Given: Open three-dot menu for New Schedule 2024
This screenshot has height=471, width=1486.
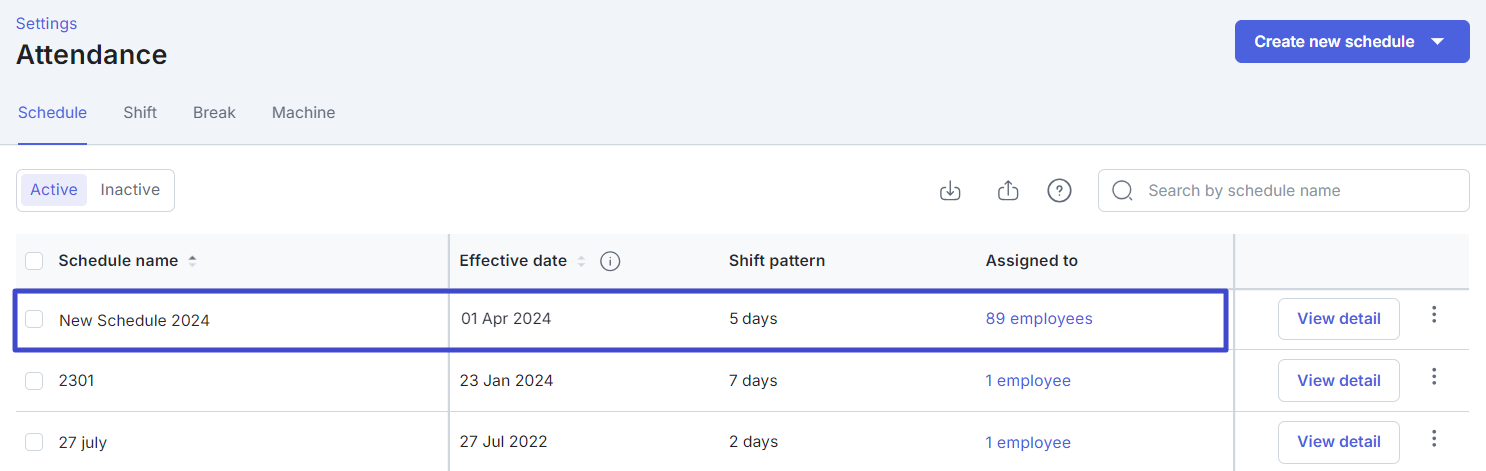Looking at the screenshot, I should point(1434,315).
